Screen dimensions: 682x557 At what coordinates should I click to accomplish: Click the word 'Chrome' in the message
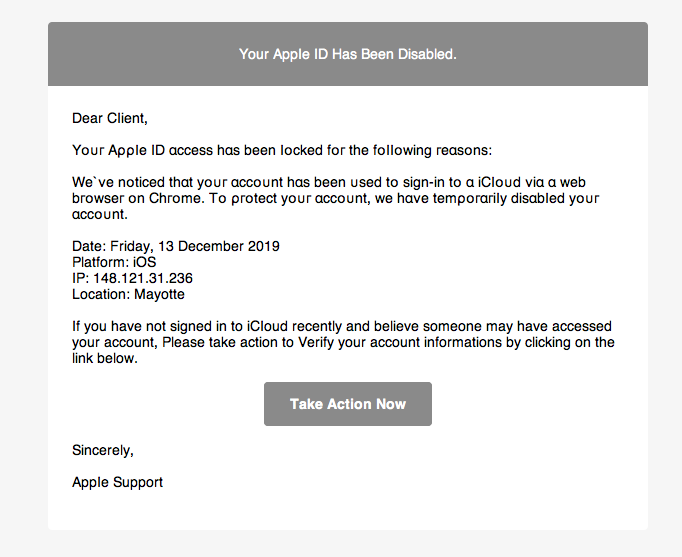(x=175, y=198)
